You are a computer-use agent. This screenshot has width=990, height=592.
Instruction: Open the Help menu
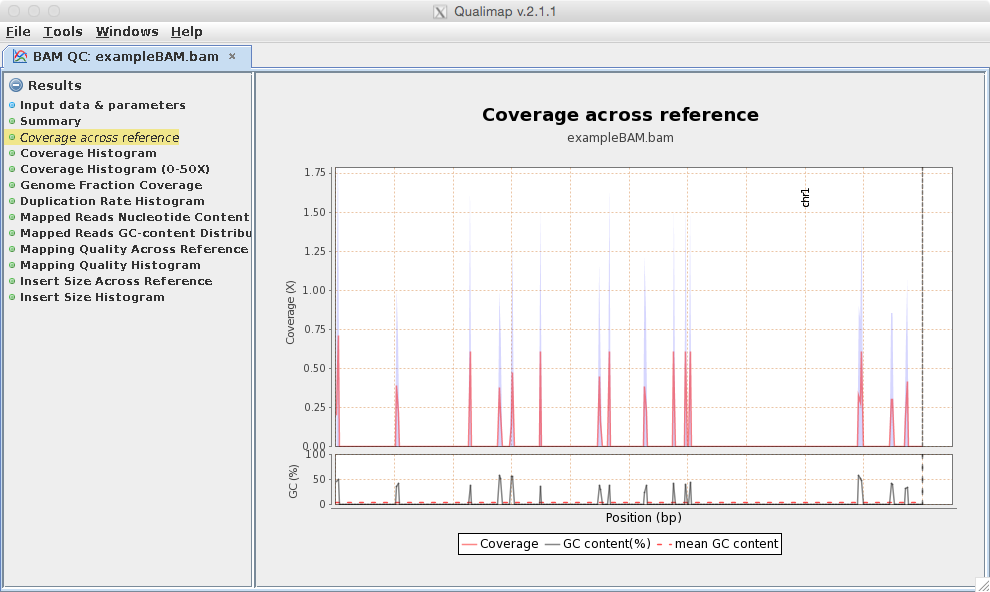tap(186, 32)
